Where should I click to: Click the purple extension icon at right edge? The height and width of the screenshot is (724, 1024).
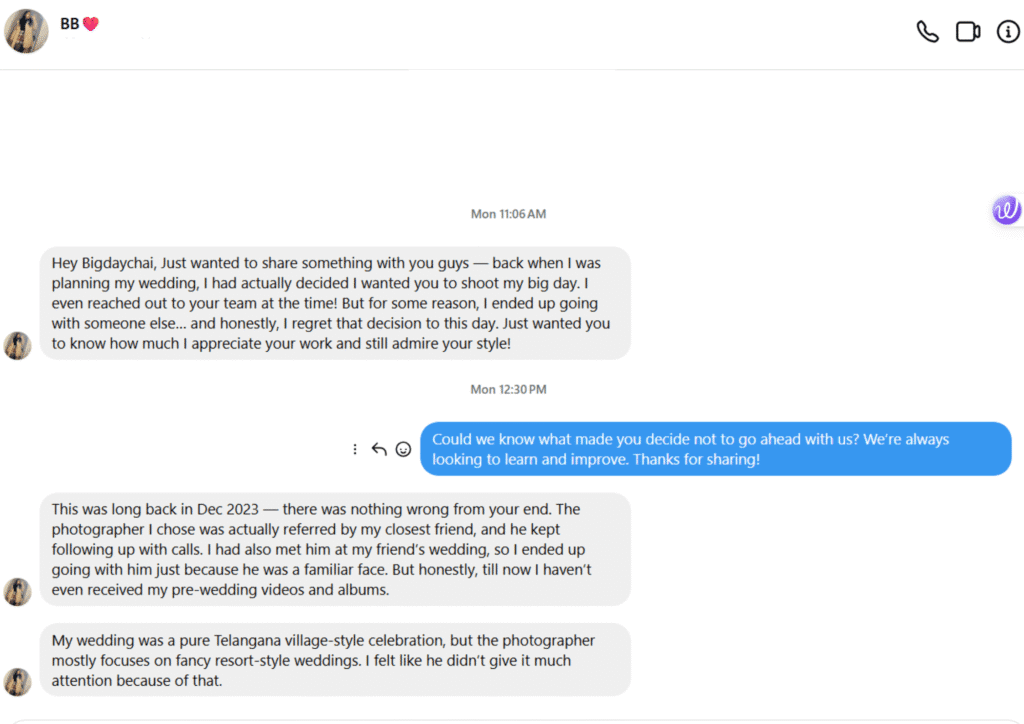coord(1006,210)
